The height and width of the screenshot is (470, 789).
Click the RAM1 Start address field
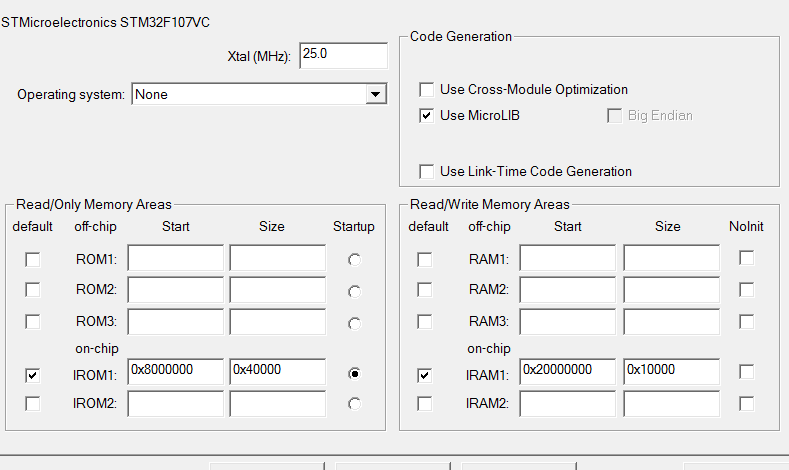pyautogui.click(x=568, y=258)
